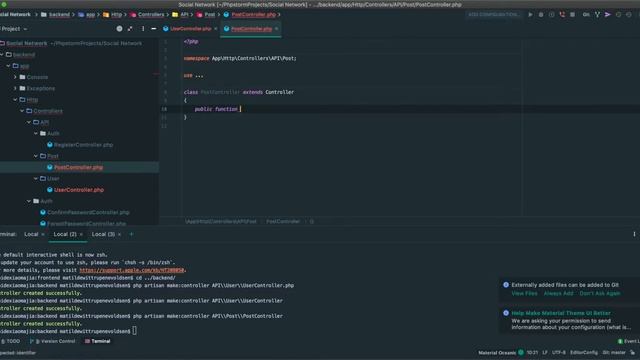Switch to Local (3) terminal tab
Image resolution: width=640 pixels, height=360 pixels.
tap(103, 234)
